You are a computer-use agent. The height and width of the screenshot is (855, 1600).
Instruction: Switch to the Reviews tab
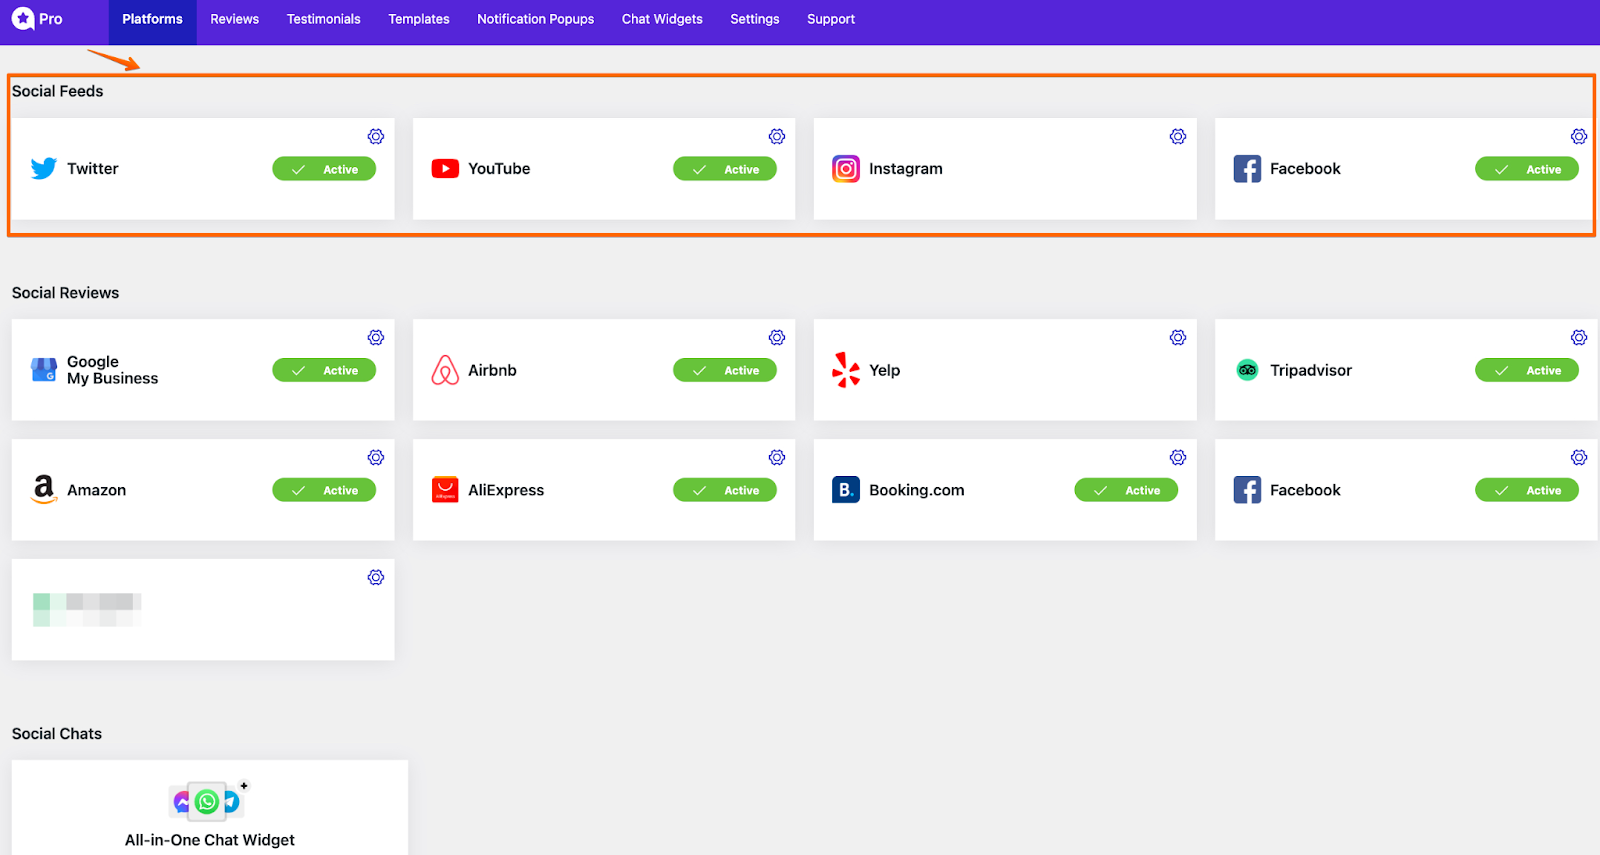tap(234, 19)
